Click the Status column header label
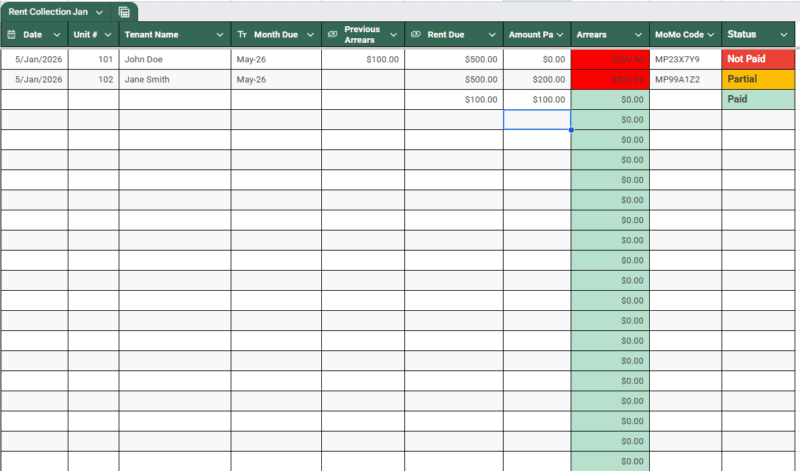 (741, 34)
